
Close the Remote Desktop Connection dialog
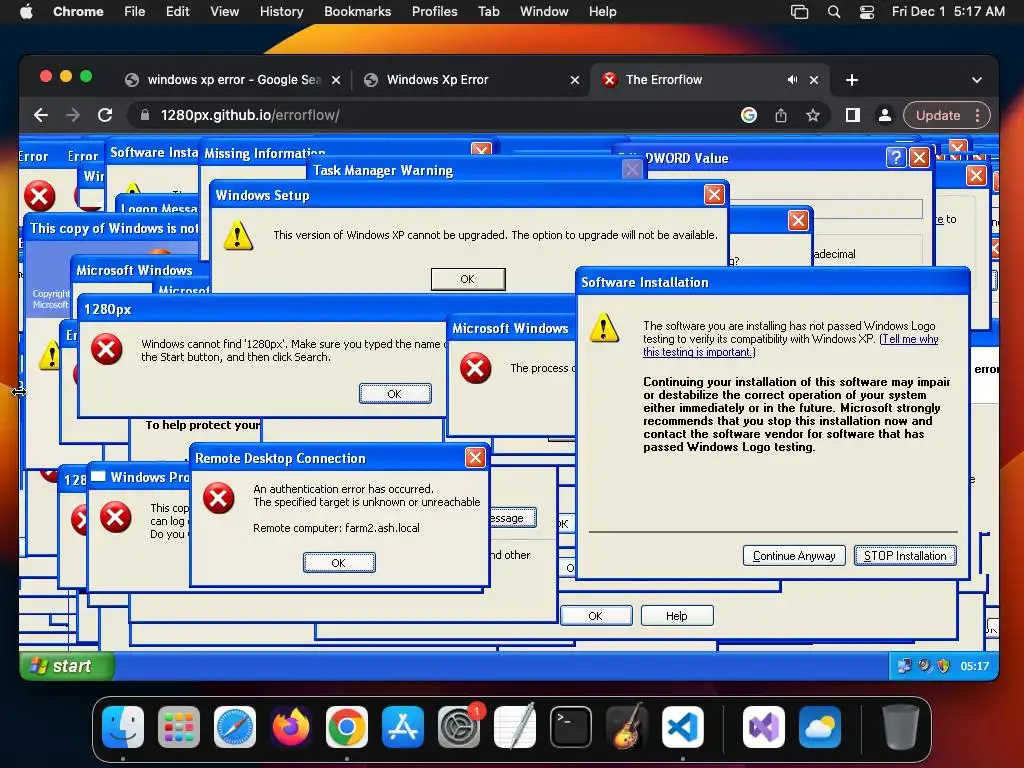click(475, 457)
